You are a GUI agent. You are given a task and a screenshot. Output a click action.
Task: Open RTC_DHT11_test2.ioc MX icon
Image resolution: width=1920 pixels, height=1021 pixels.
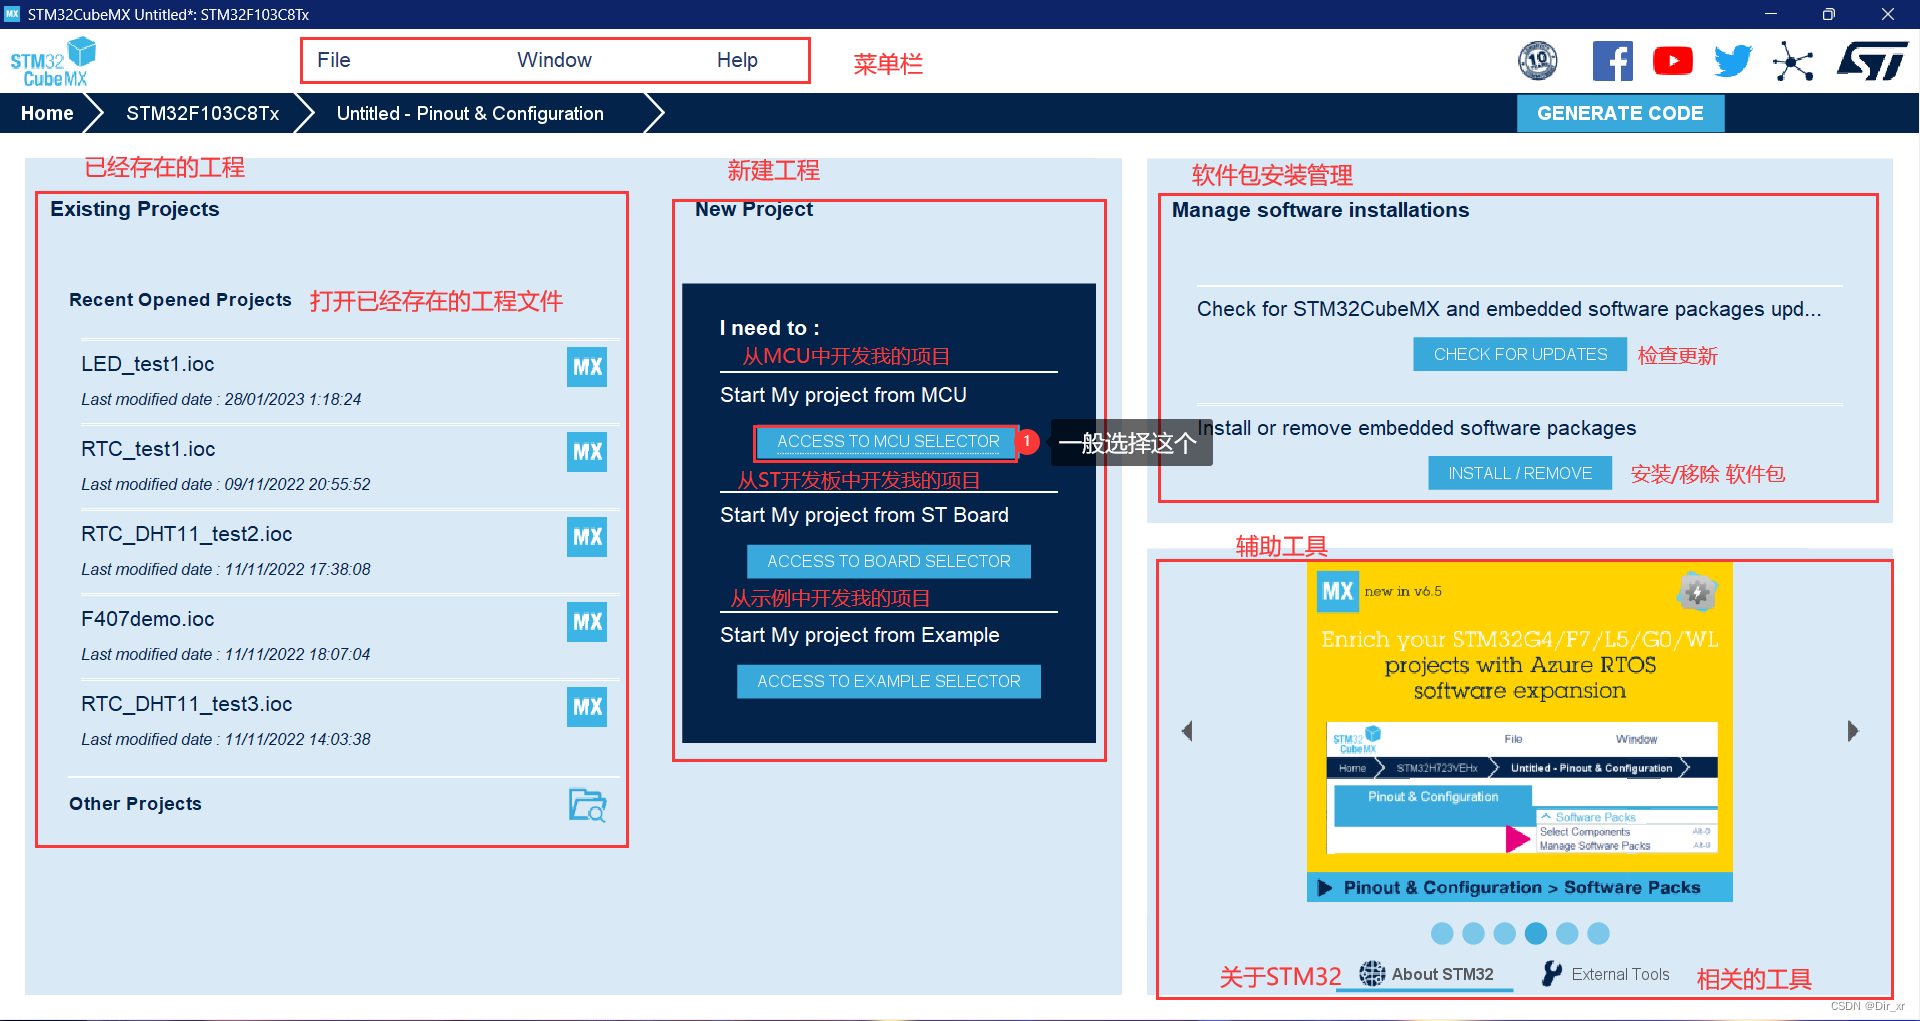[587, 537]
